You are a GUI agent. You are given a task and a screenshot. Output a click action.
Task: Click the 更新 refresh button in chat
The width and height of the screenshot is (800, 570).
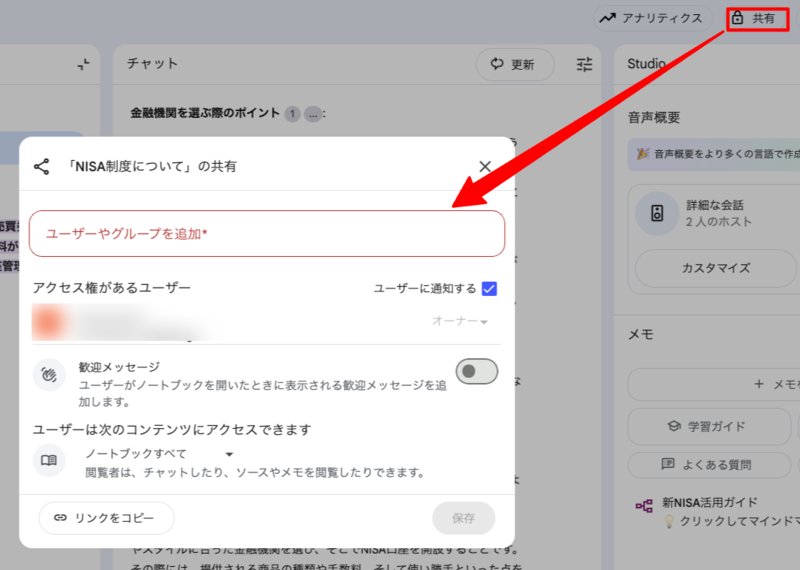(515, 64)
